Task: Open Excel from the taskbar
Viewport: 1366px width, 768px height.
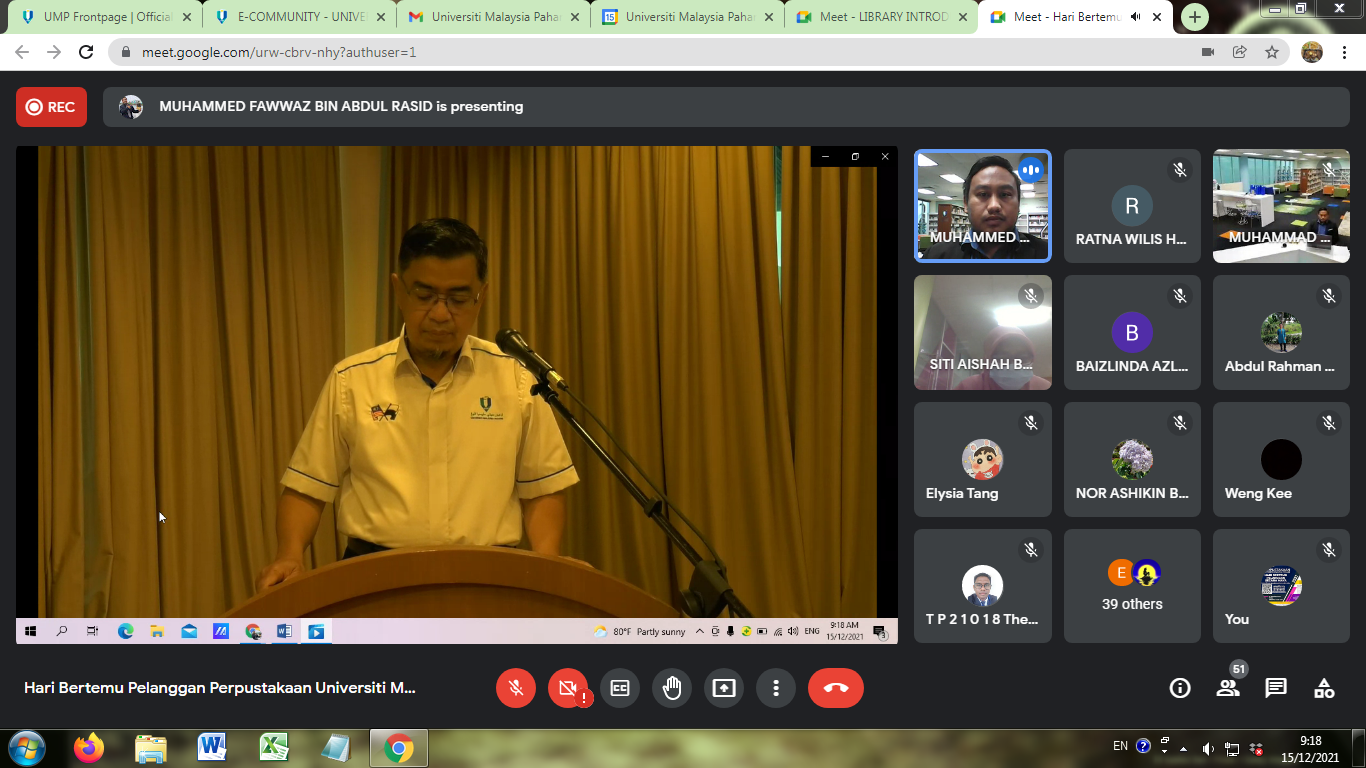Action: coord(274,748)
